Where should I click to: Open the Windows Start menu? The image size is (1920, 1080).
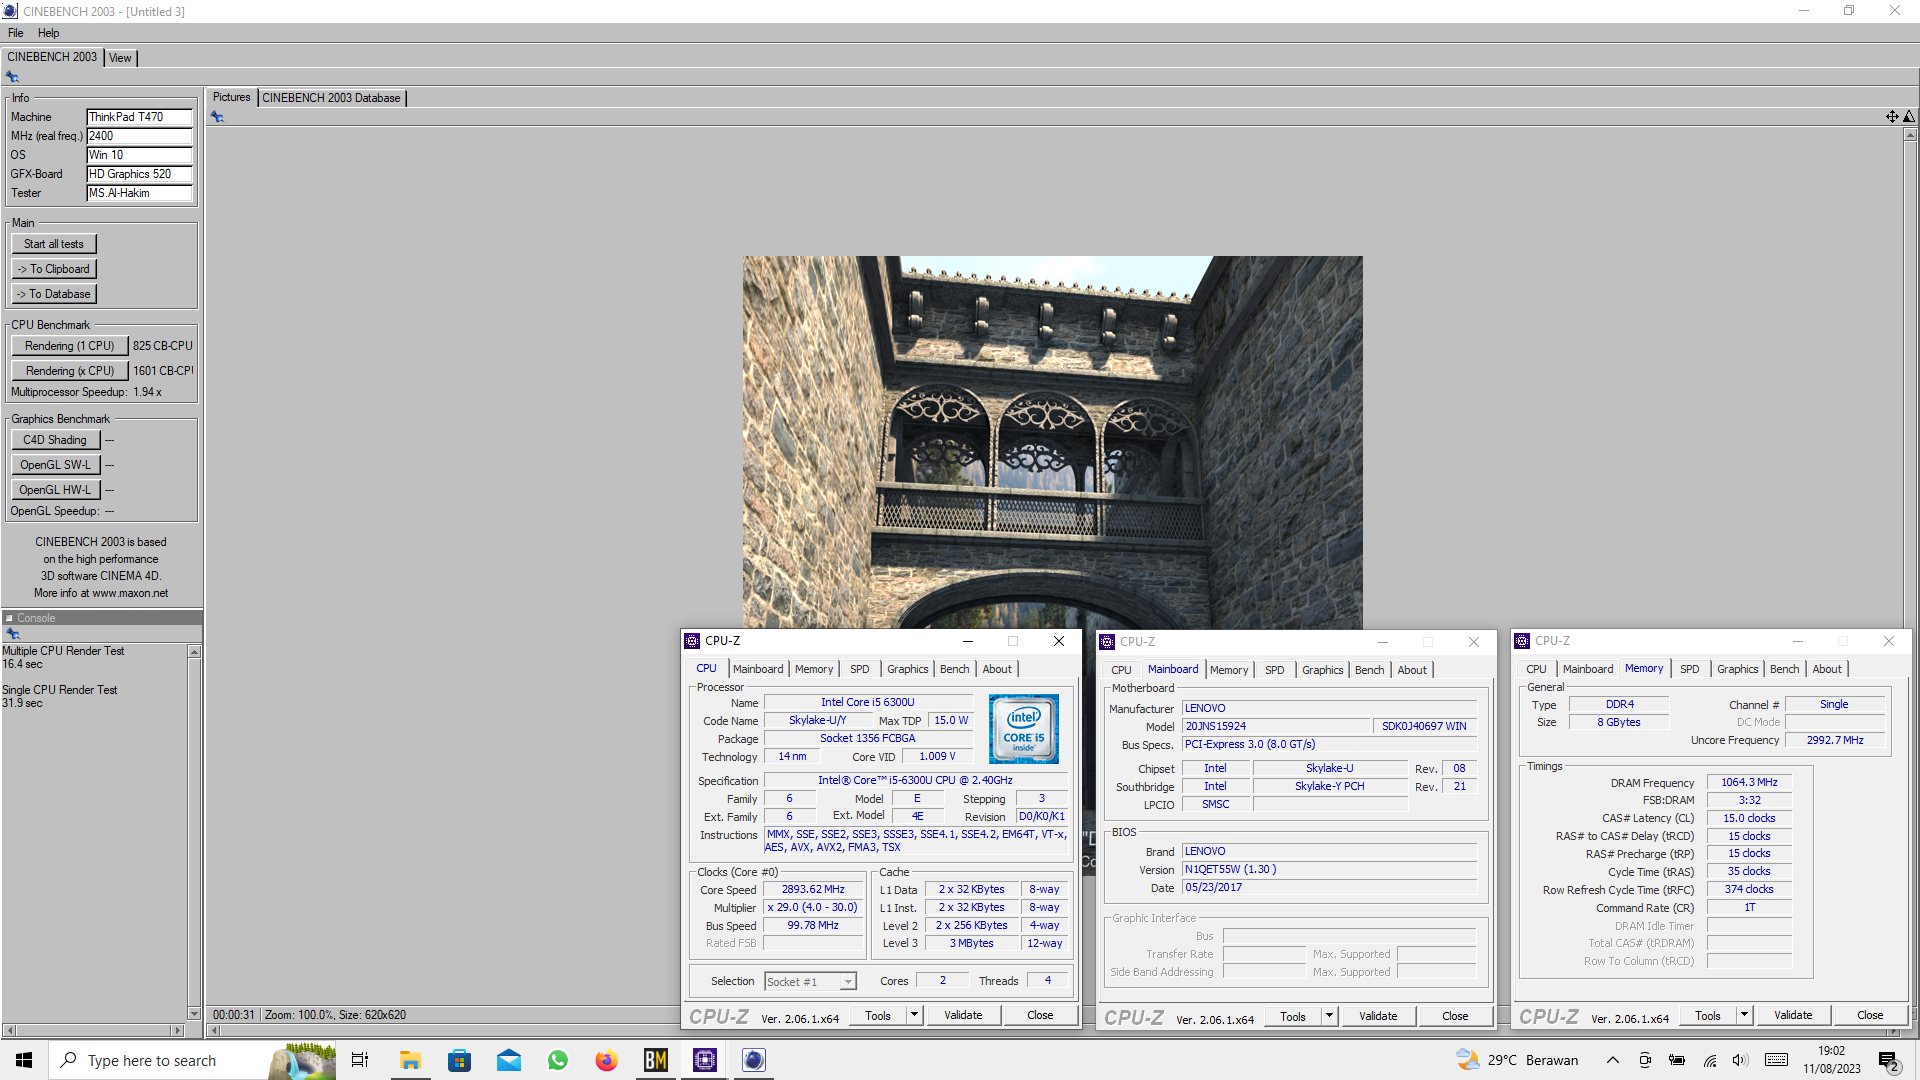(24, 1060)
